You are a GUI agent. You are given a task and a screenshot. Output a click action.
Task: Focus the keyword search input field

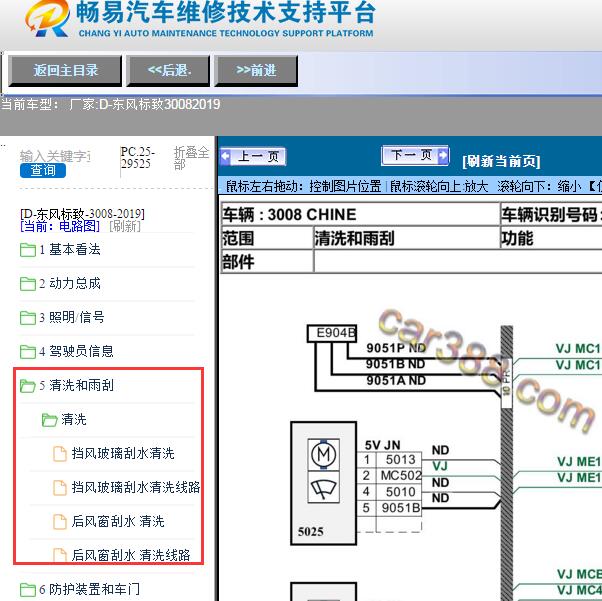55,156
